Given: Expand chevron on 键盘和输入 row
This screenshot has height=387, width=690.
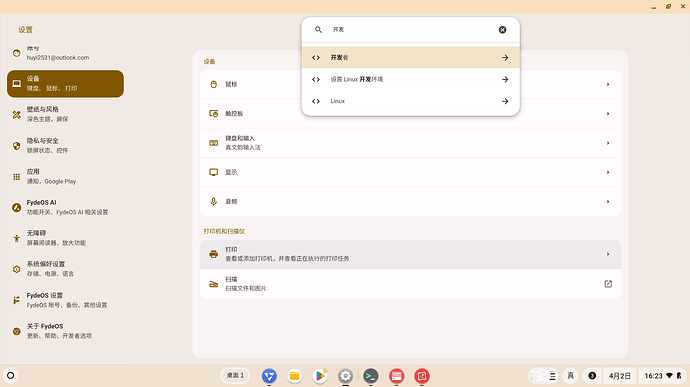Looking at the screenshot, I should click(608, 143).
